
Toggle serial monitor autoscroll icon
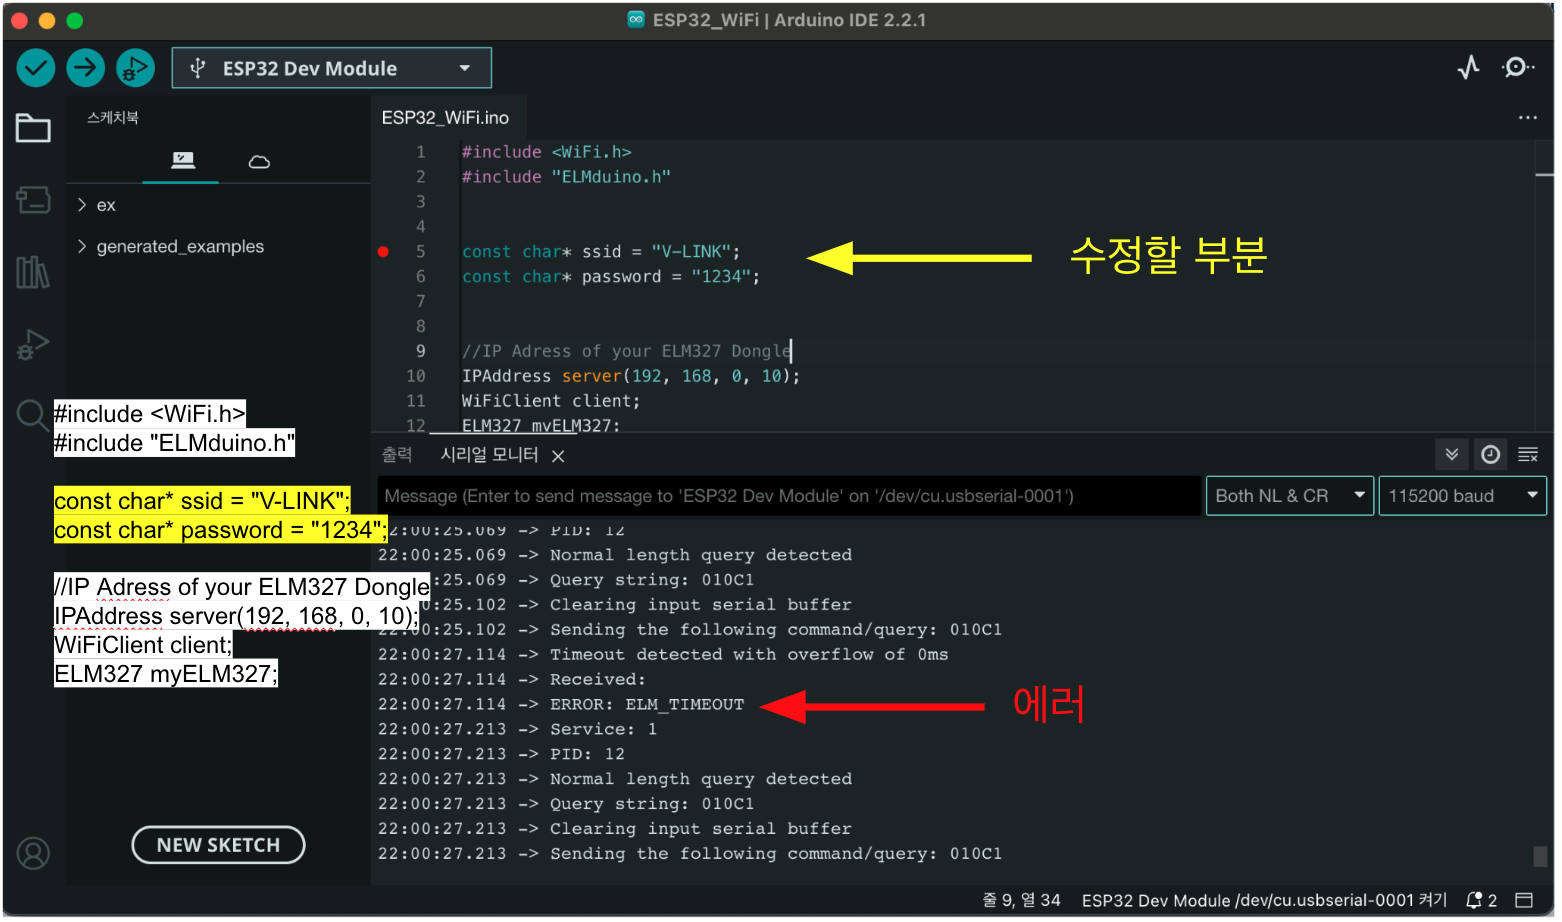(x=1451, y=455)
